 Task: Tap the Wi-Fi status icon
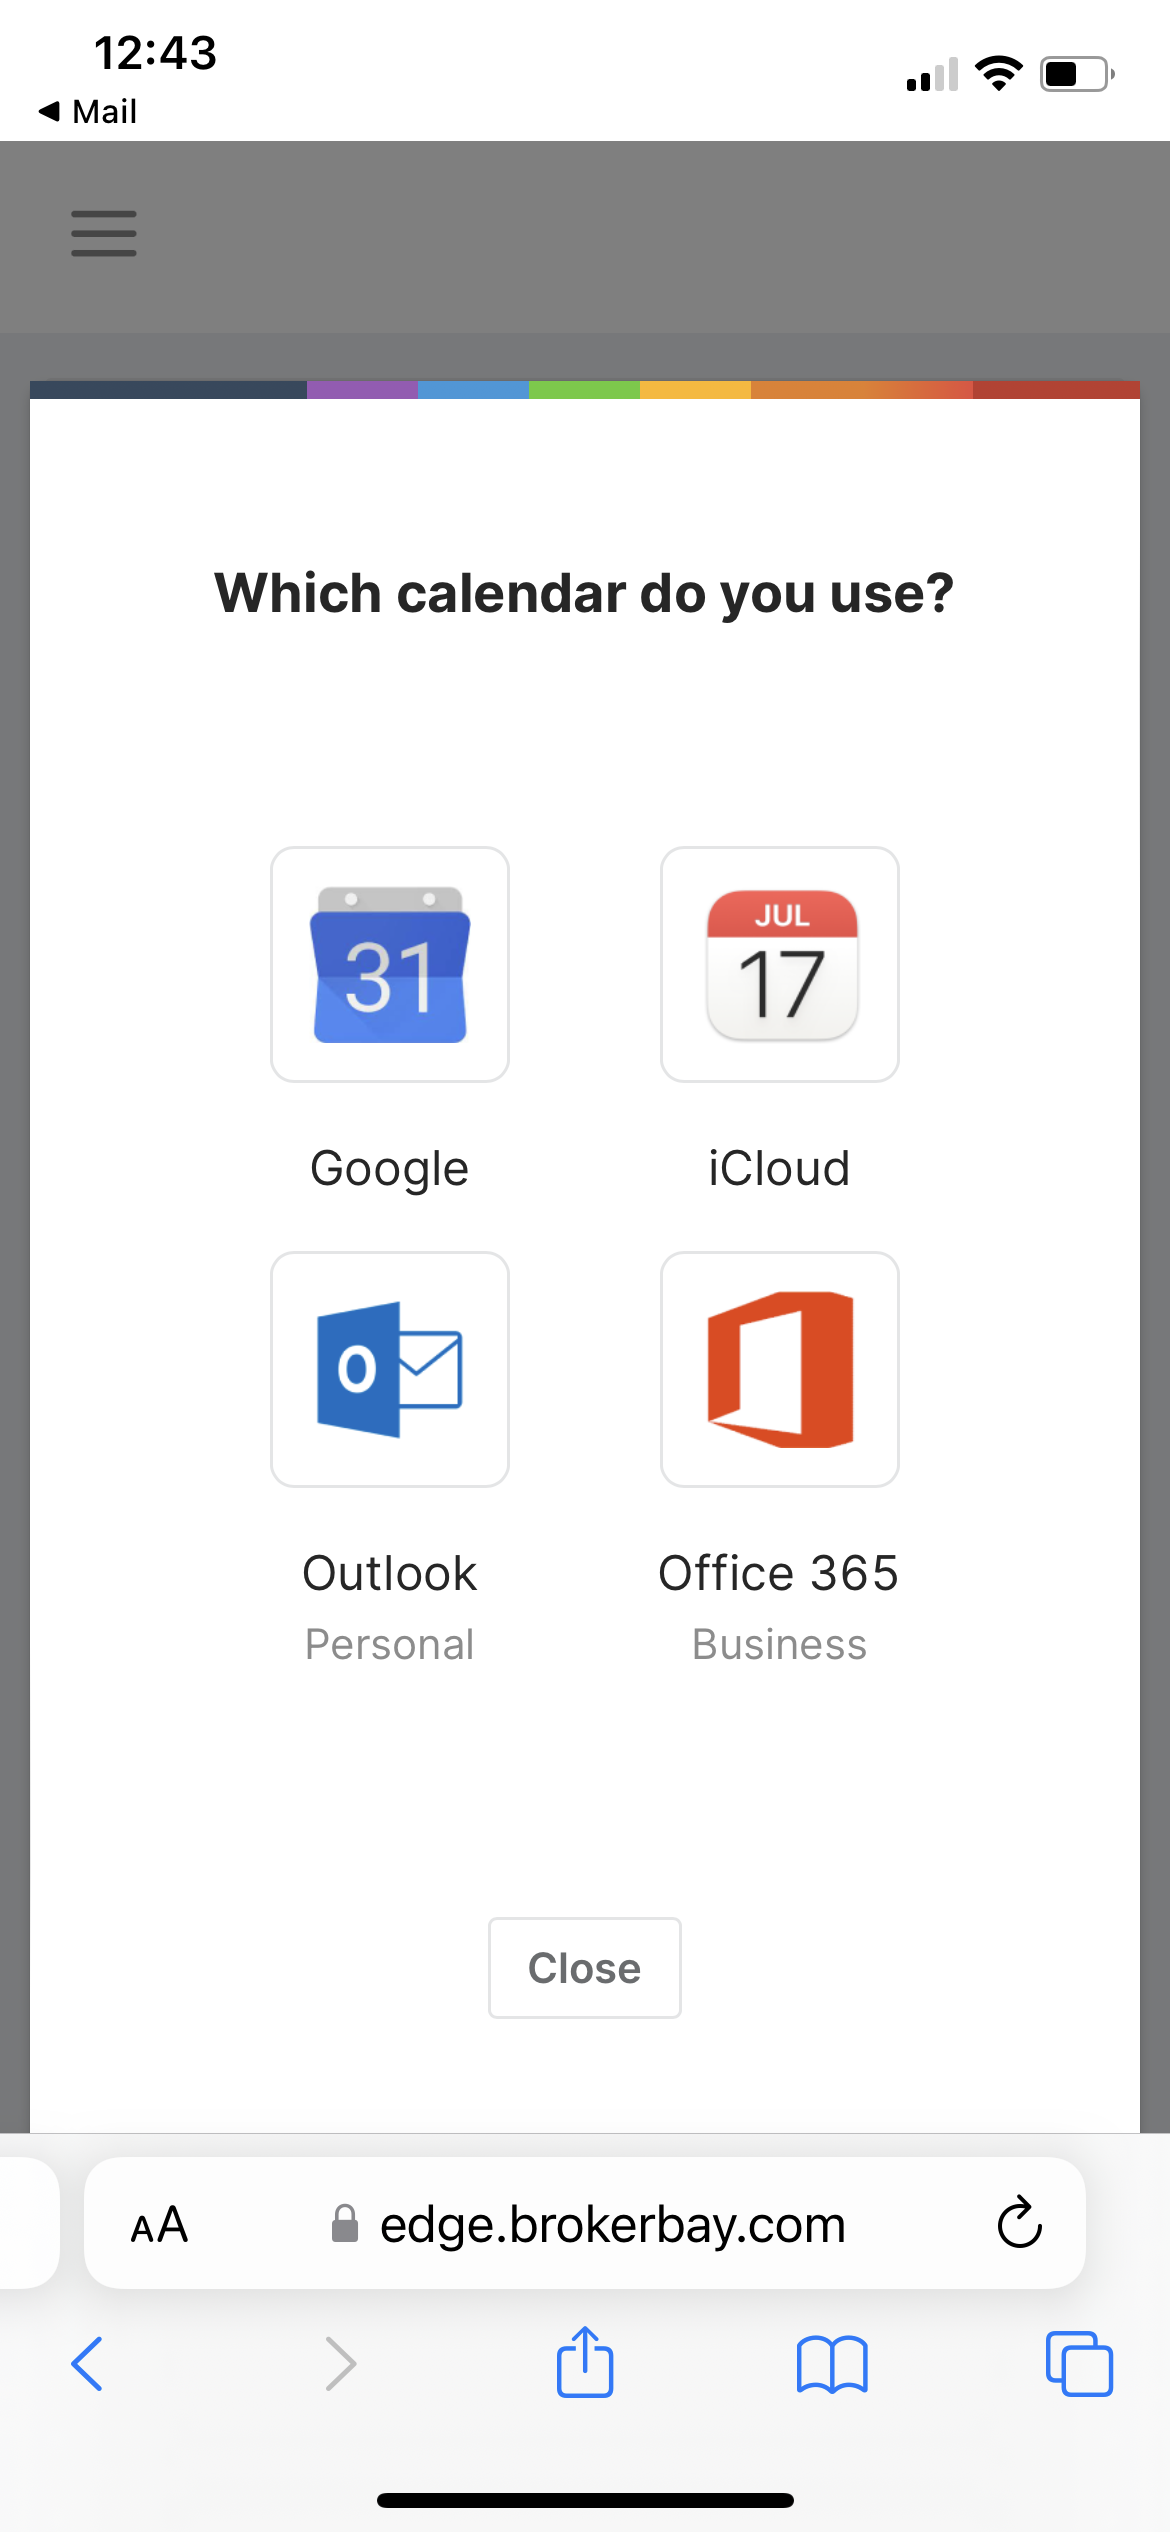[x=999, y=74]
